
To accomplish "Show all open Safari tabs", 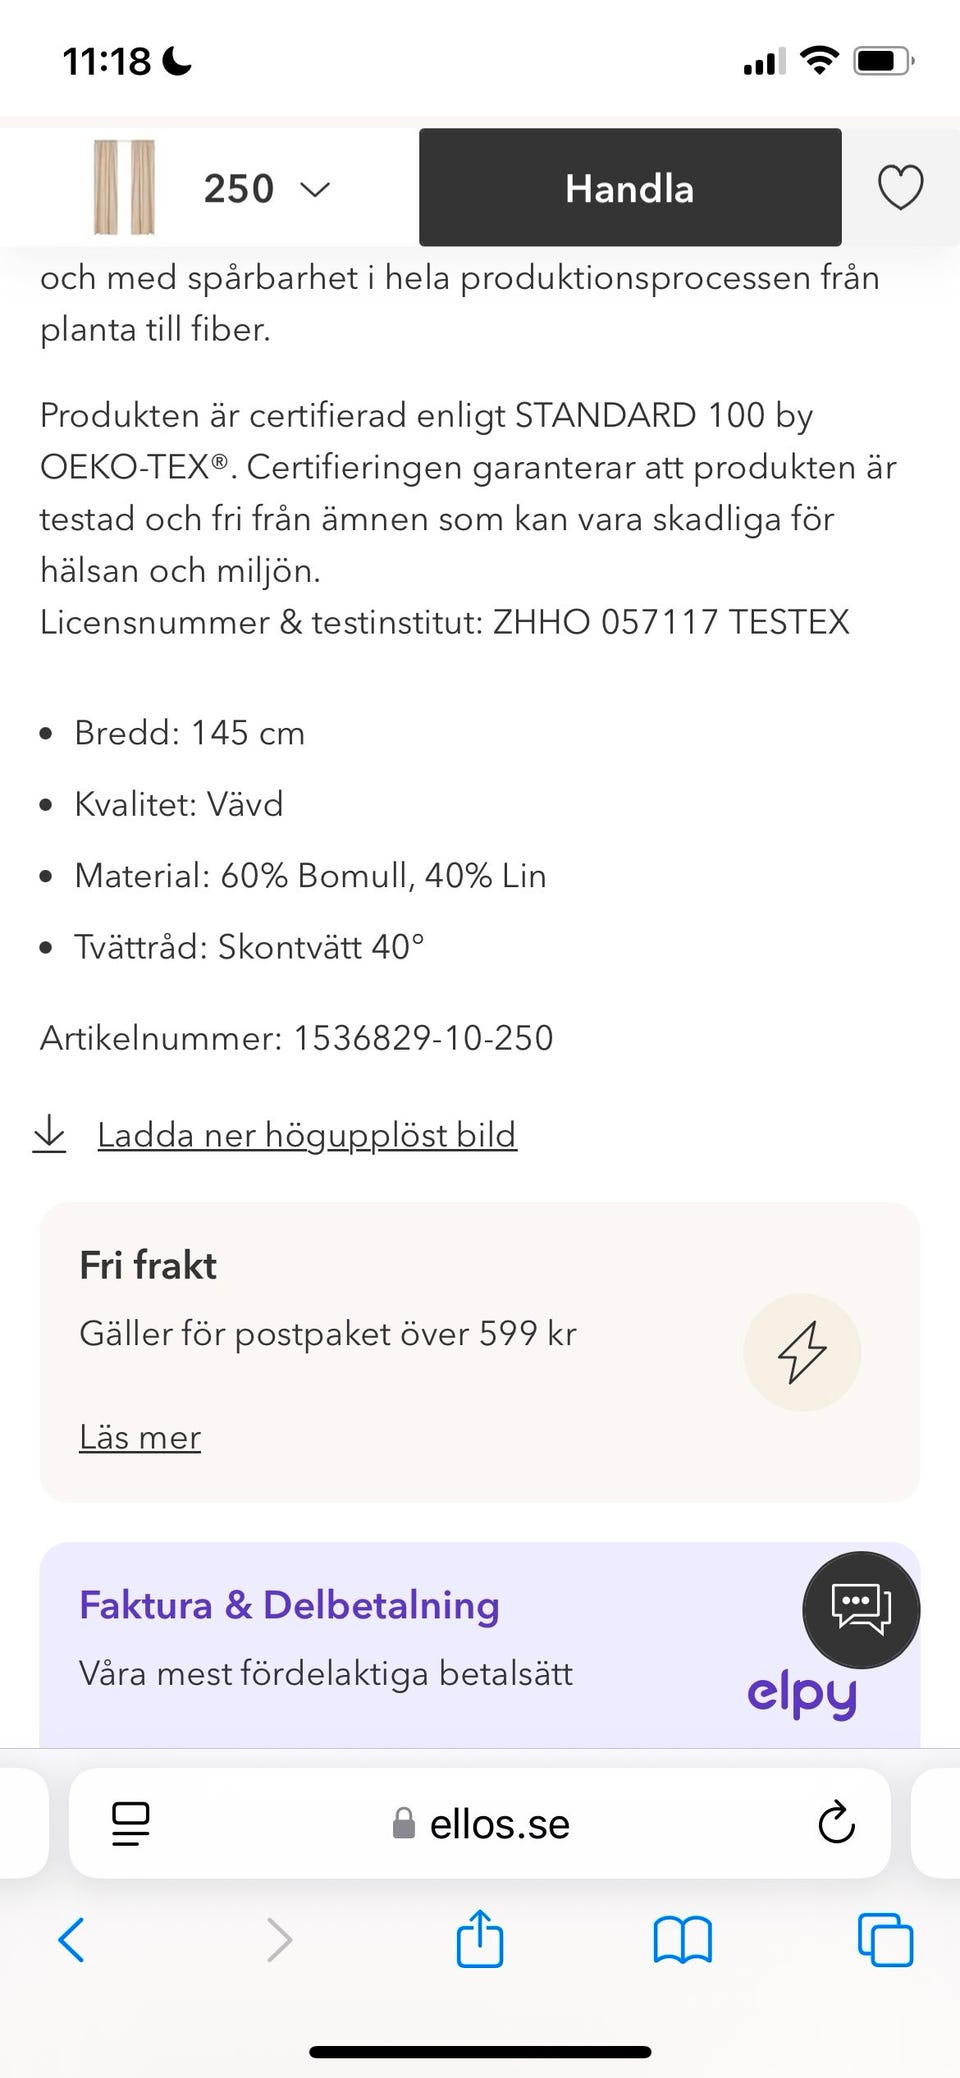I will [x=885, y=1940].
